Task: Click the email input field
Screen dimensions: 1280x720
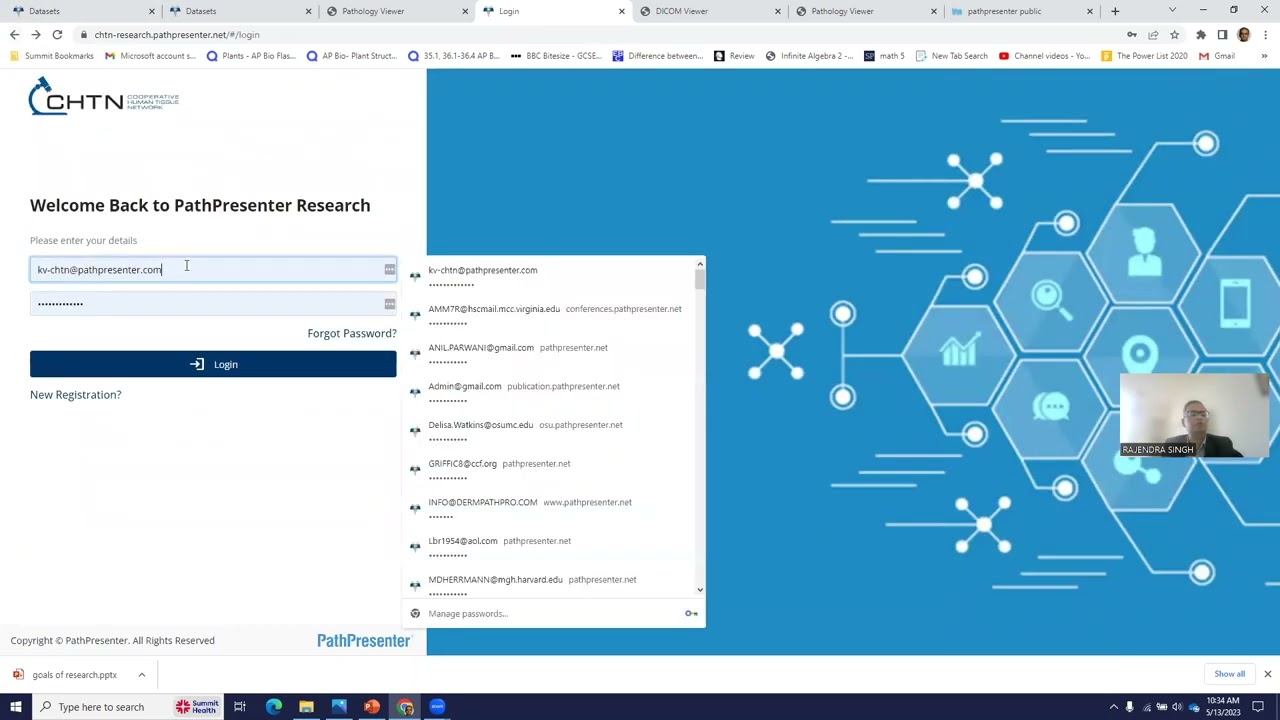Action: pyautogui.click(x=213, y=270)
